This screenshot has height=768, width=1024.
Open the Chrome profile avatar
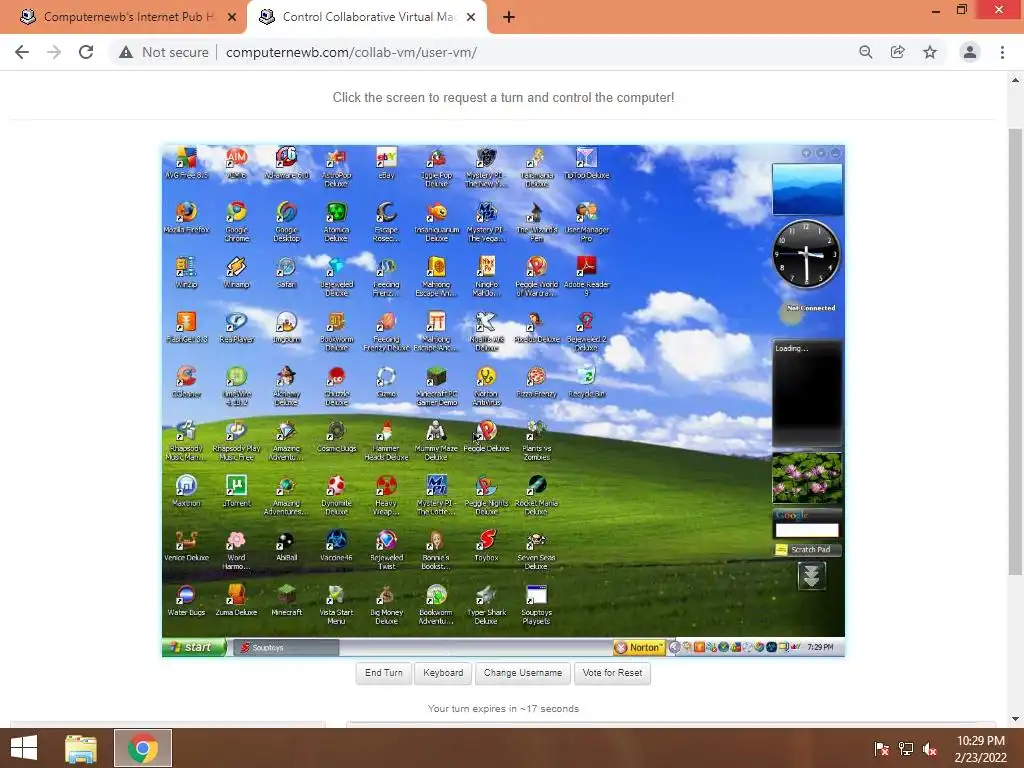pyautogui.click(x=970, y=52)
